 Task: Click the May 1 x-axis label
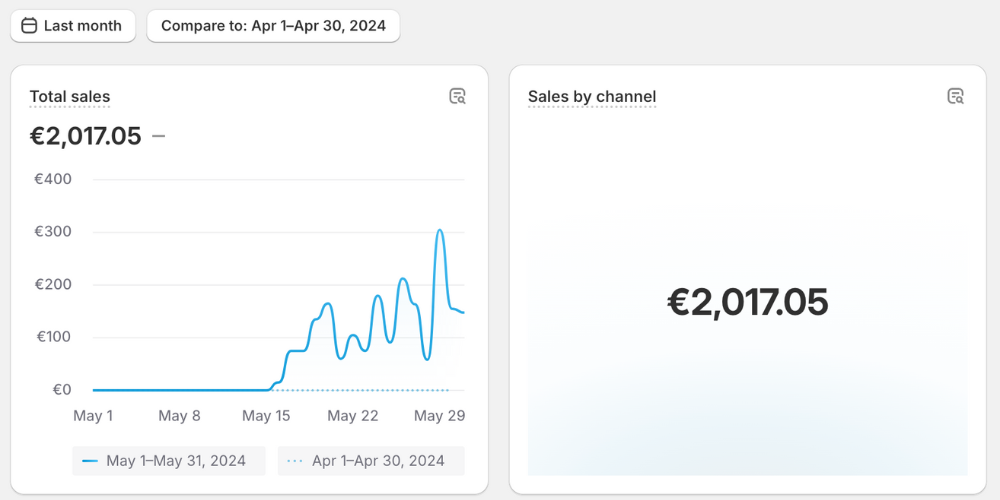[x=93, y=416]
